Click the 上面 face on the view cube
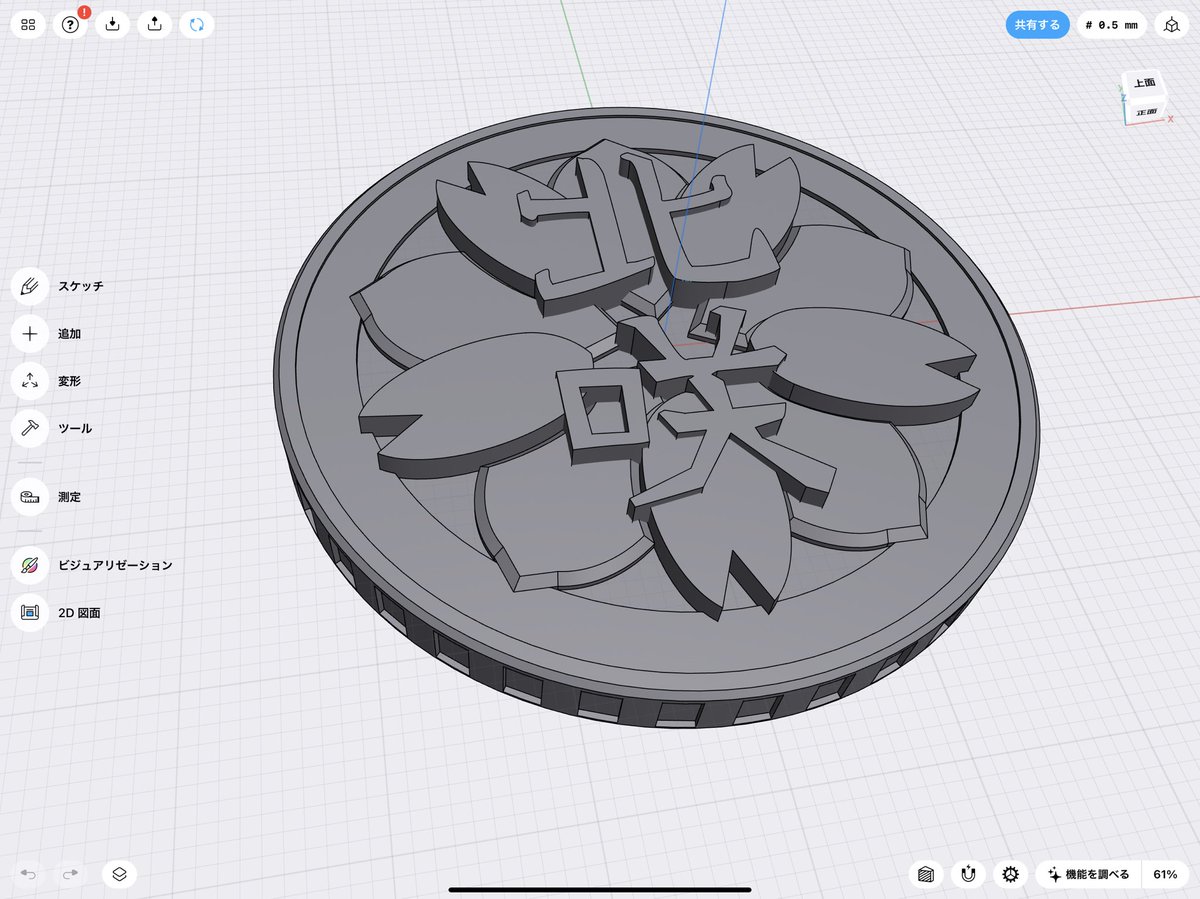 (1146, 81)
